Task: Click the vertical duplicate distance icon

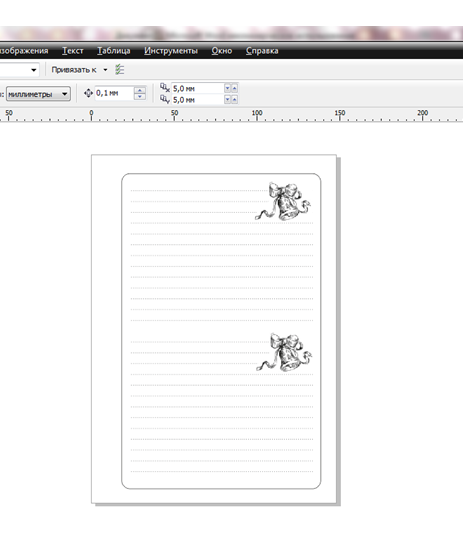Action: click(165, 100)
